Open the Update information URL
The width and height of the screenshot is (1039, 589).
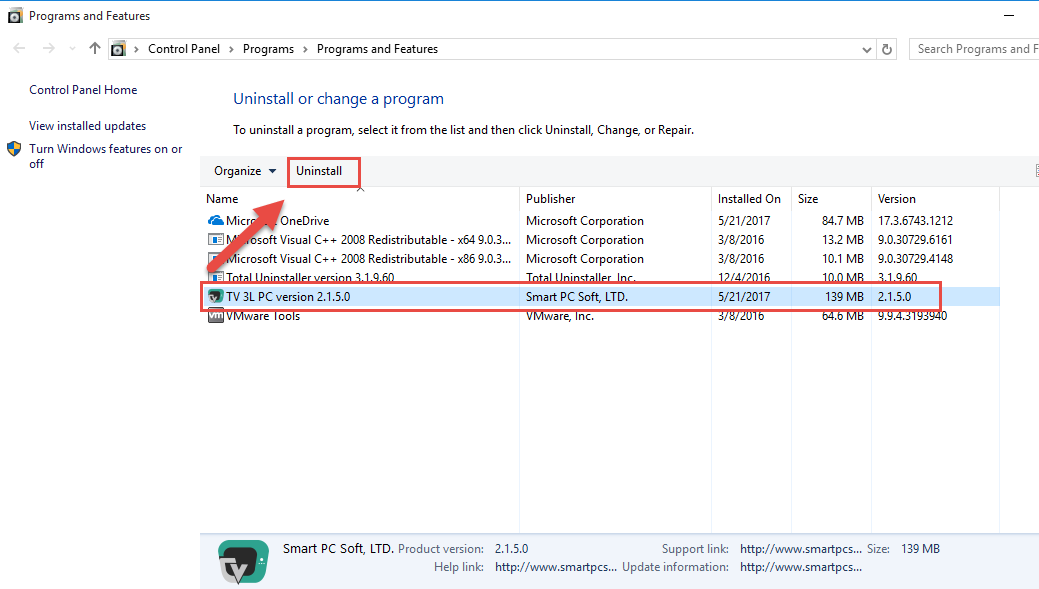click(x=801, y=567)
